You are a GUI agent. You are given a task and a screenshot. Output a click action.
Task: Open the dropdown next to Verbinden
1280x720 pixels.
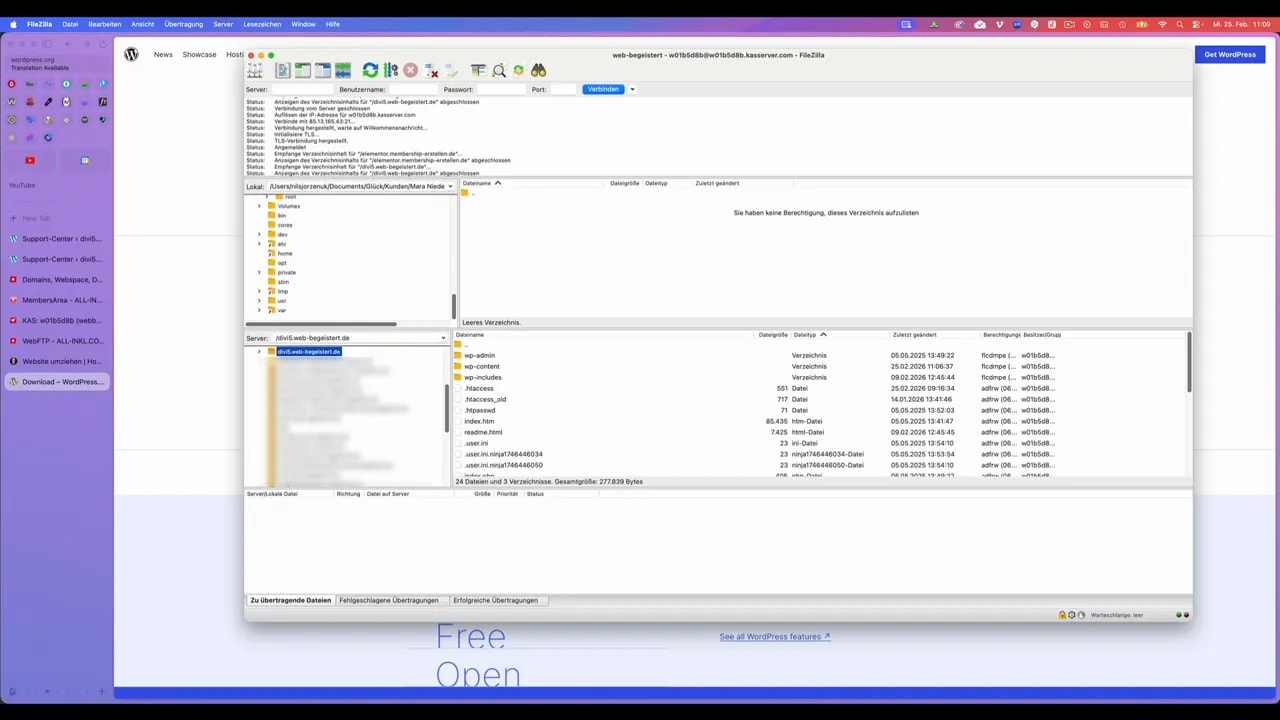point(632,89)
